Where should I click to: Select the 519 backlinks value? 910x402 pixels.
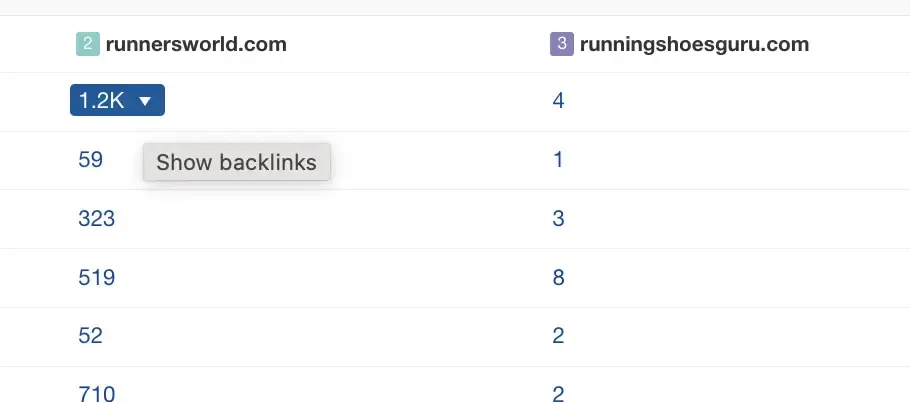tap(96, 278)
